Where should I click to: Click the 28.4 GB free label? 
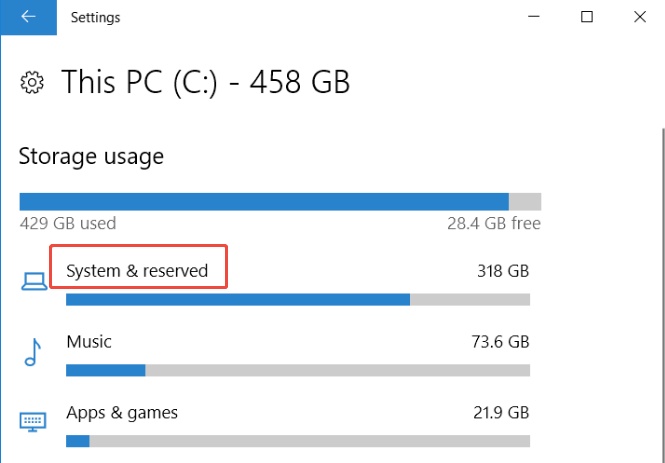coord(494,223)
